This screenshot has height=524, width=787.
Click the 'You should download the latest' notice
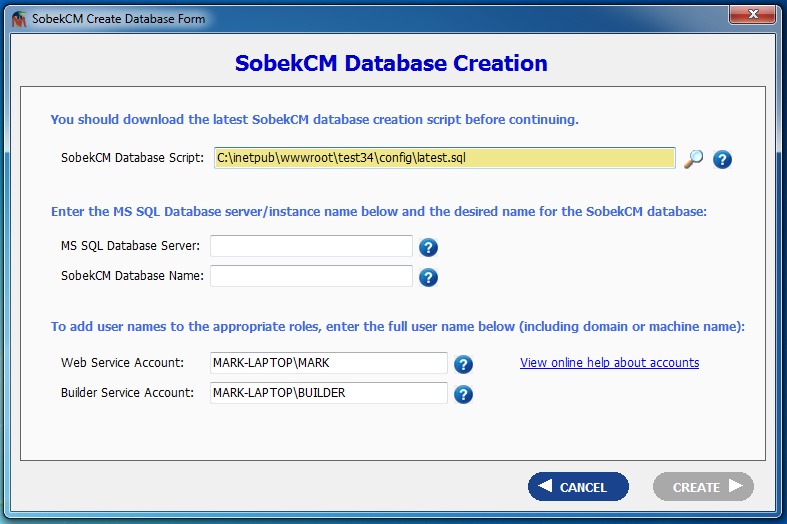pos(315,119)
